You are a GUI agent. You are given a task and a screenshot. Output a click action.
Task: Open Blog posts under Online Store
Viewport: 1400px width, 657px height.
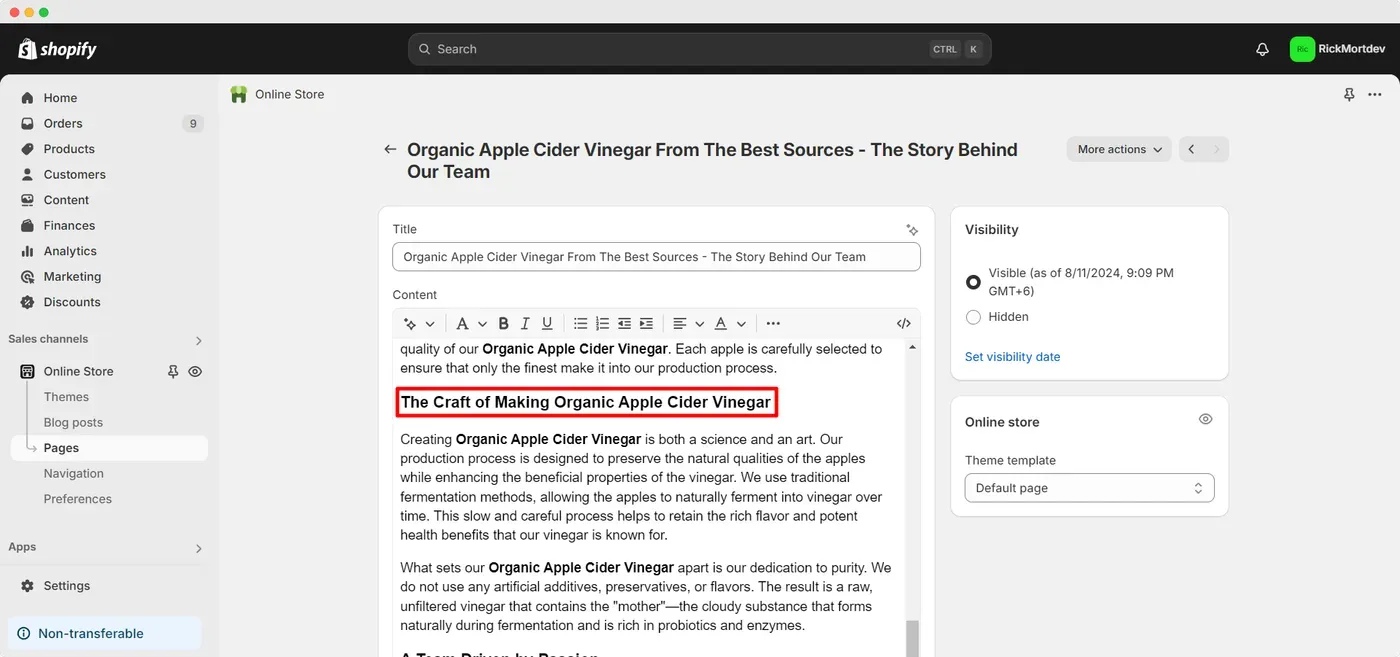[x=73, y=422]
